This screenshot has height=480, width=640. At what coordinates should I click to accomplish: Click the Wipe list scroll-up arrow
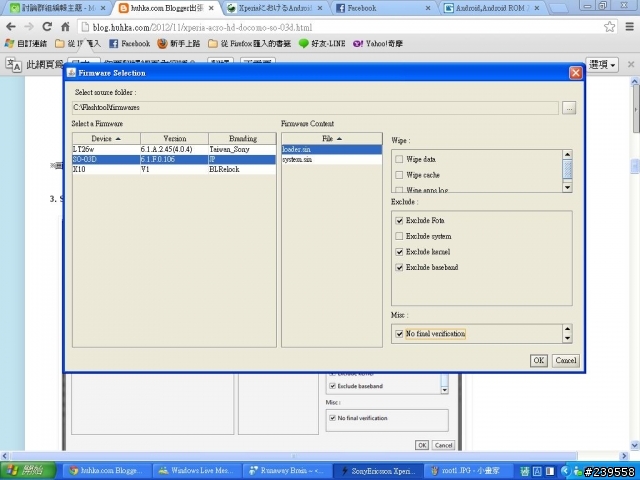(x=567, y=154)
